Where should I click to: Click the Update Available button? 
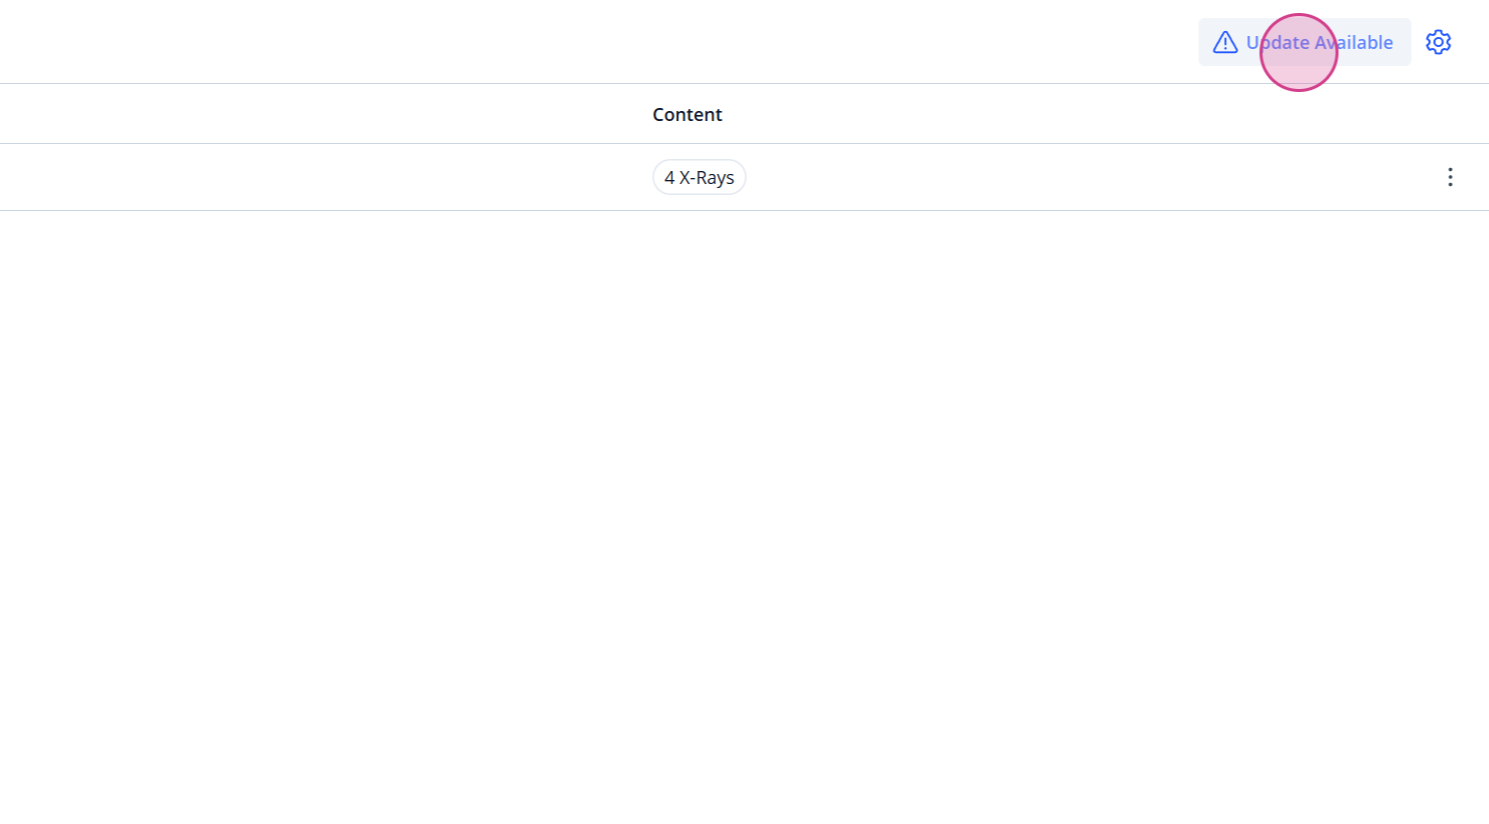tap(1304, 42)
